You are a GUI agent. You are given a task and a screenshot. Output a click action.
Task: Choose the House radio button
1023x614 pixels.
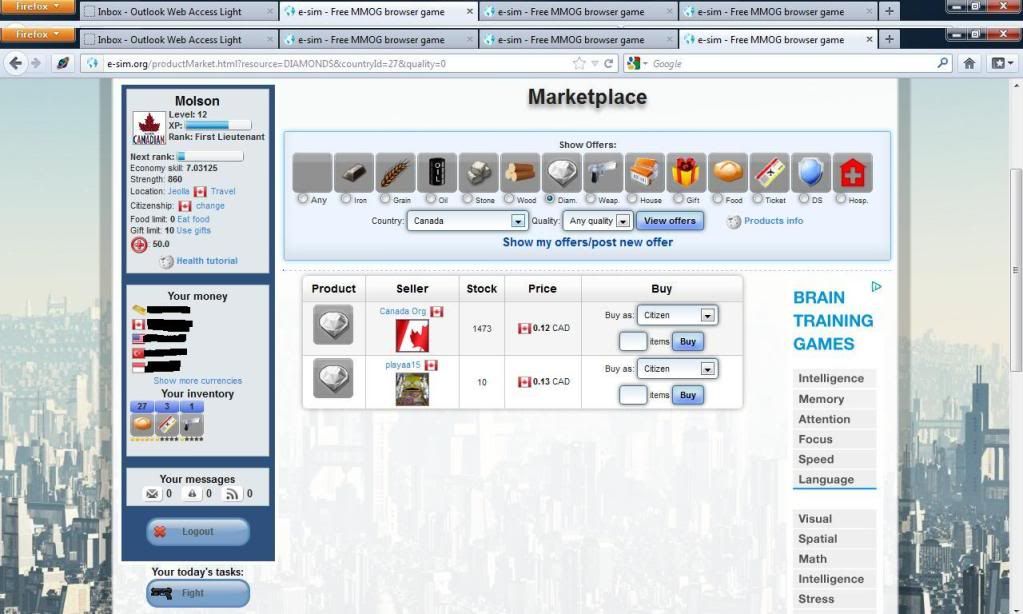634,199
